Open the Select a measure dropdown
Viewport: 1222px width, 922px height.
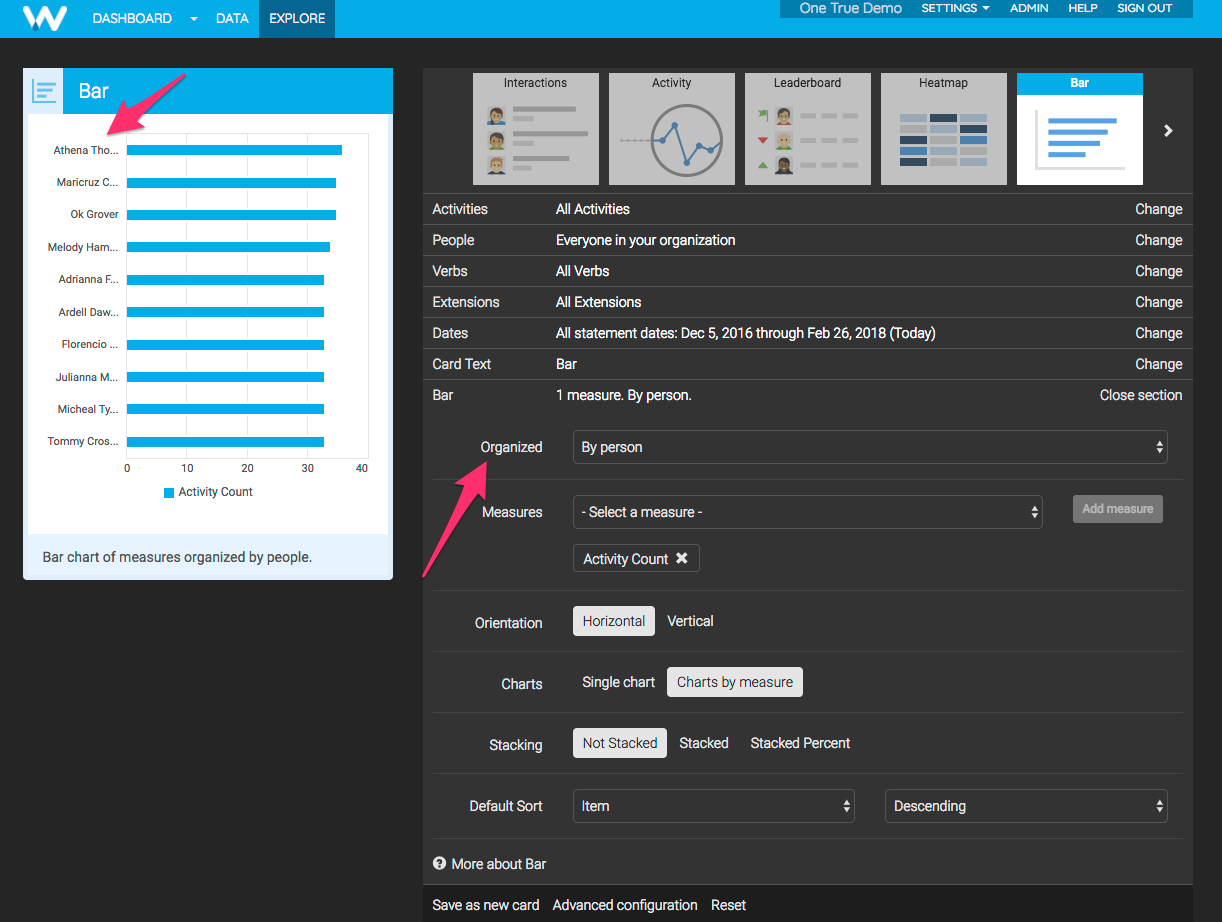click(x=807, y=512)
